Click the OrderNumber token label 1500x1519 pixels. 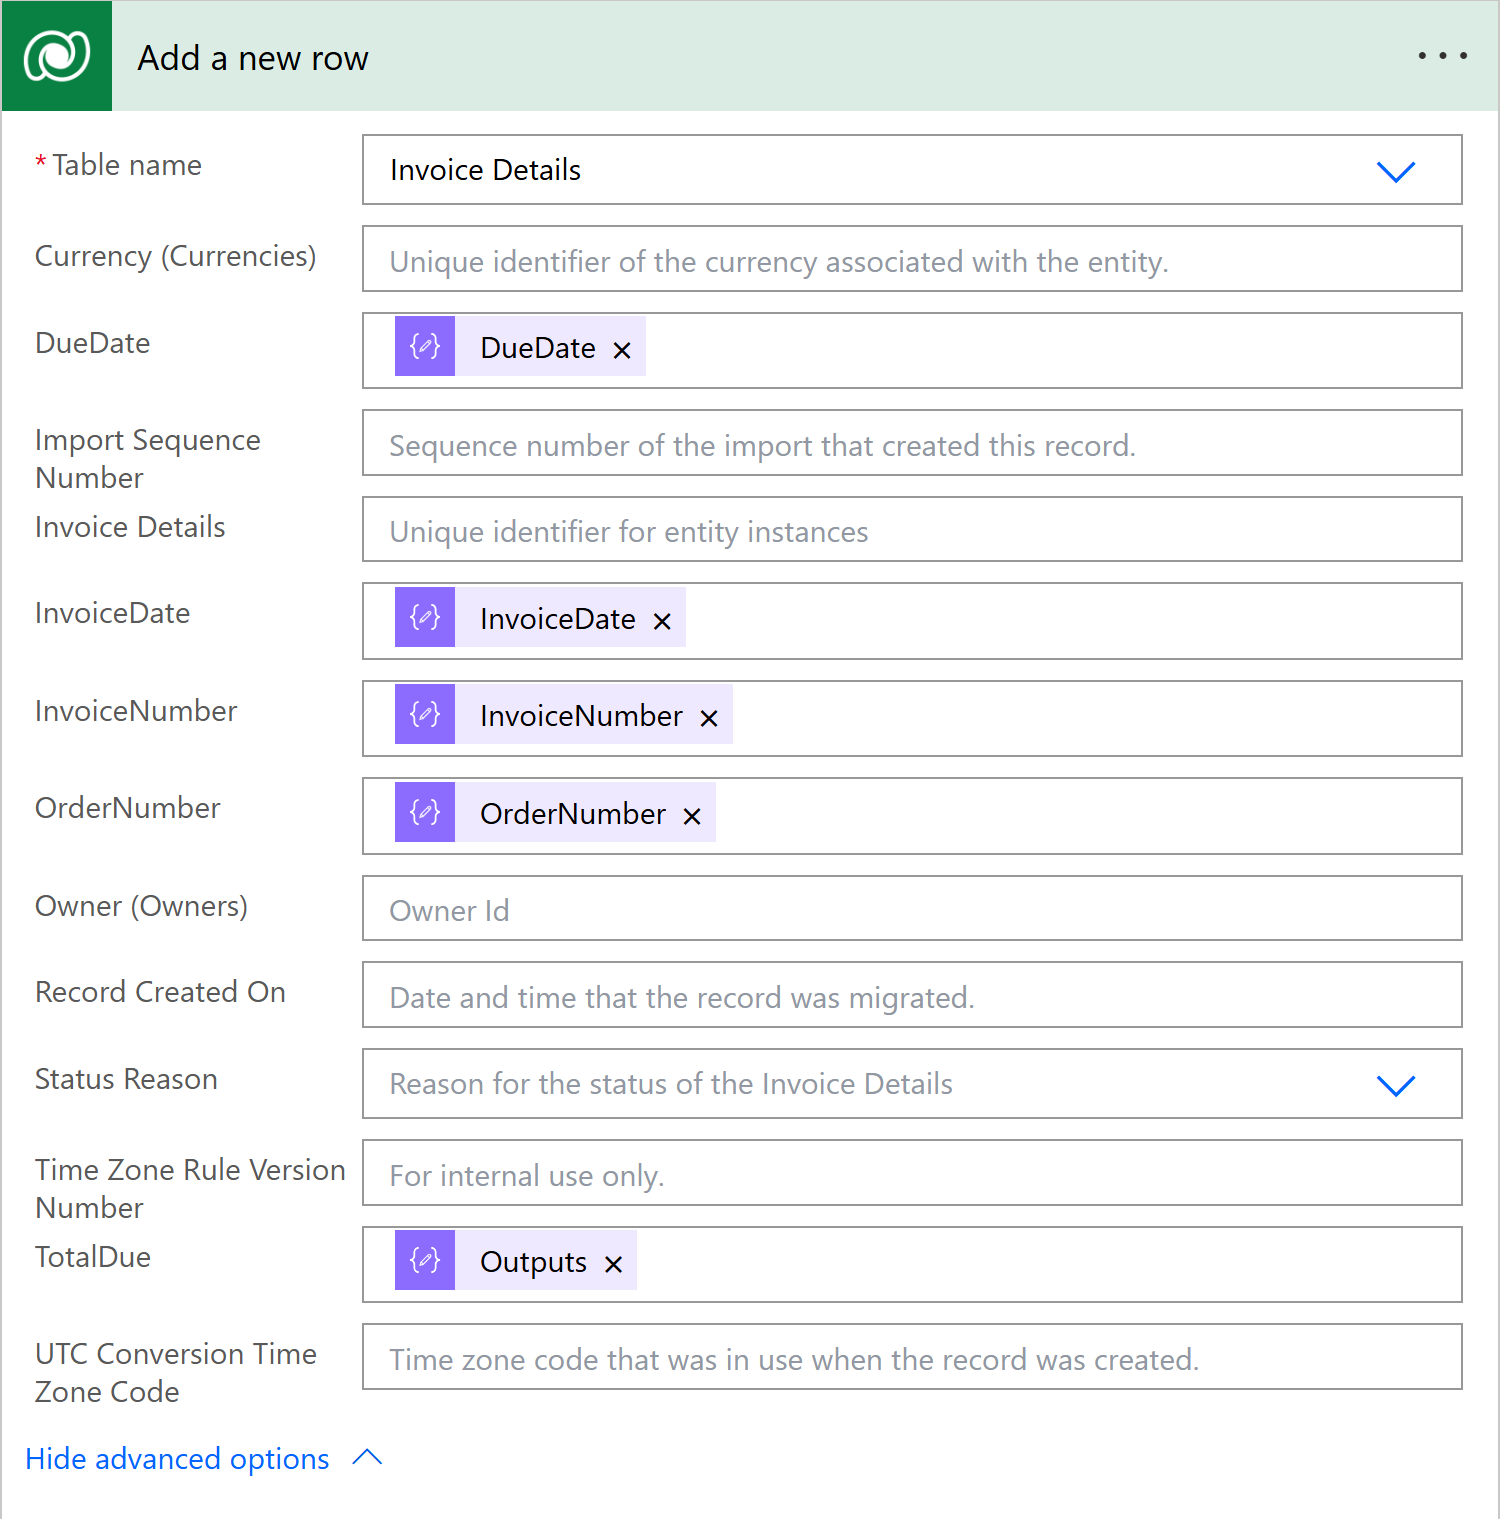[x=573, y=814]
